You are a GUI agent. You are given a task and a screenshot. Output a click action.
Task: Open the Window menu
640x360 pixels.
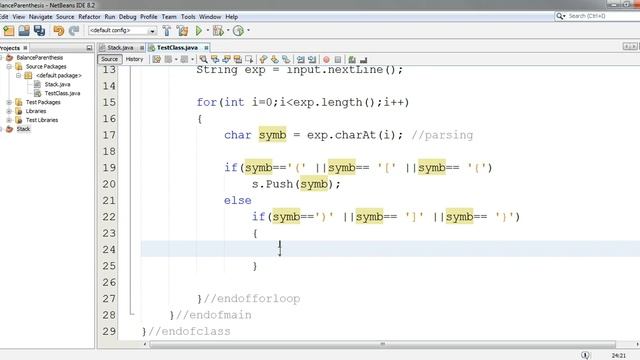(210, 17)
